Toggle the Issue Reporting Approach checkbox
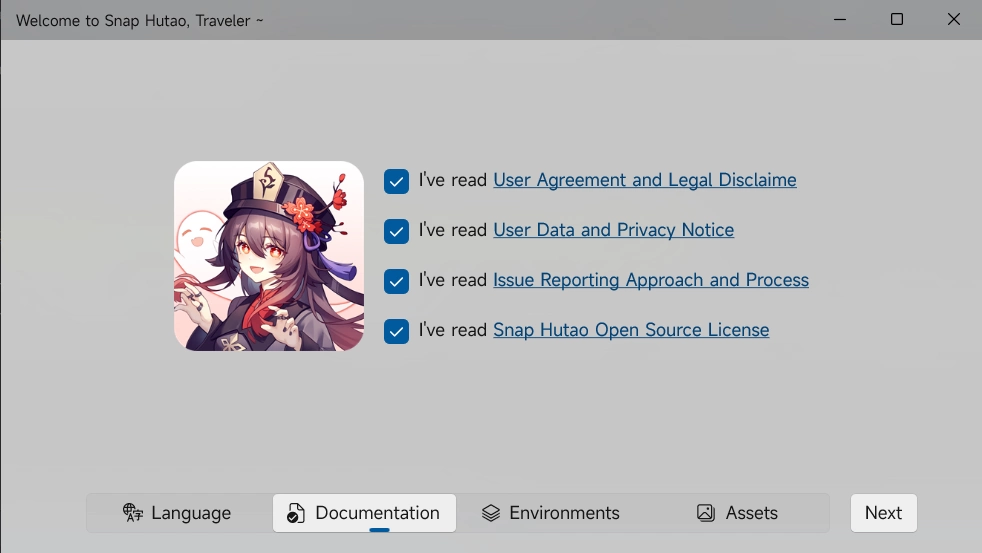 click(396, 281)
